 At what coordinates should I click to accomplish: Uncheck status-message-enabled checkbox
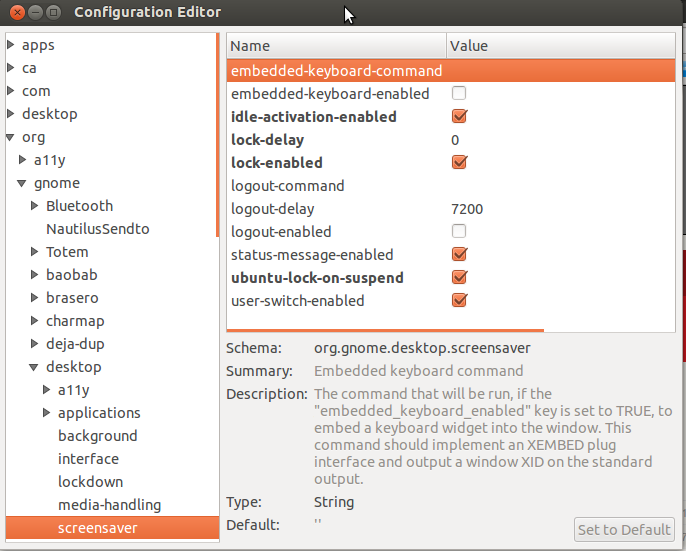click(459, 254)
